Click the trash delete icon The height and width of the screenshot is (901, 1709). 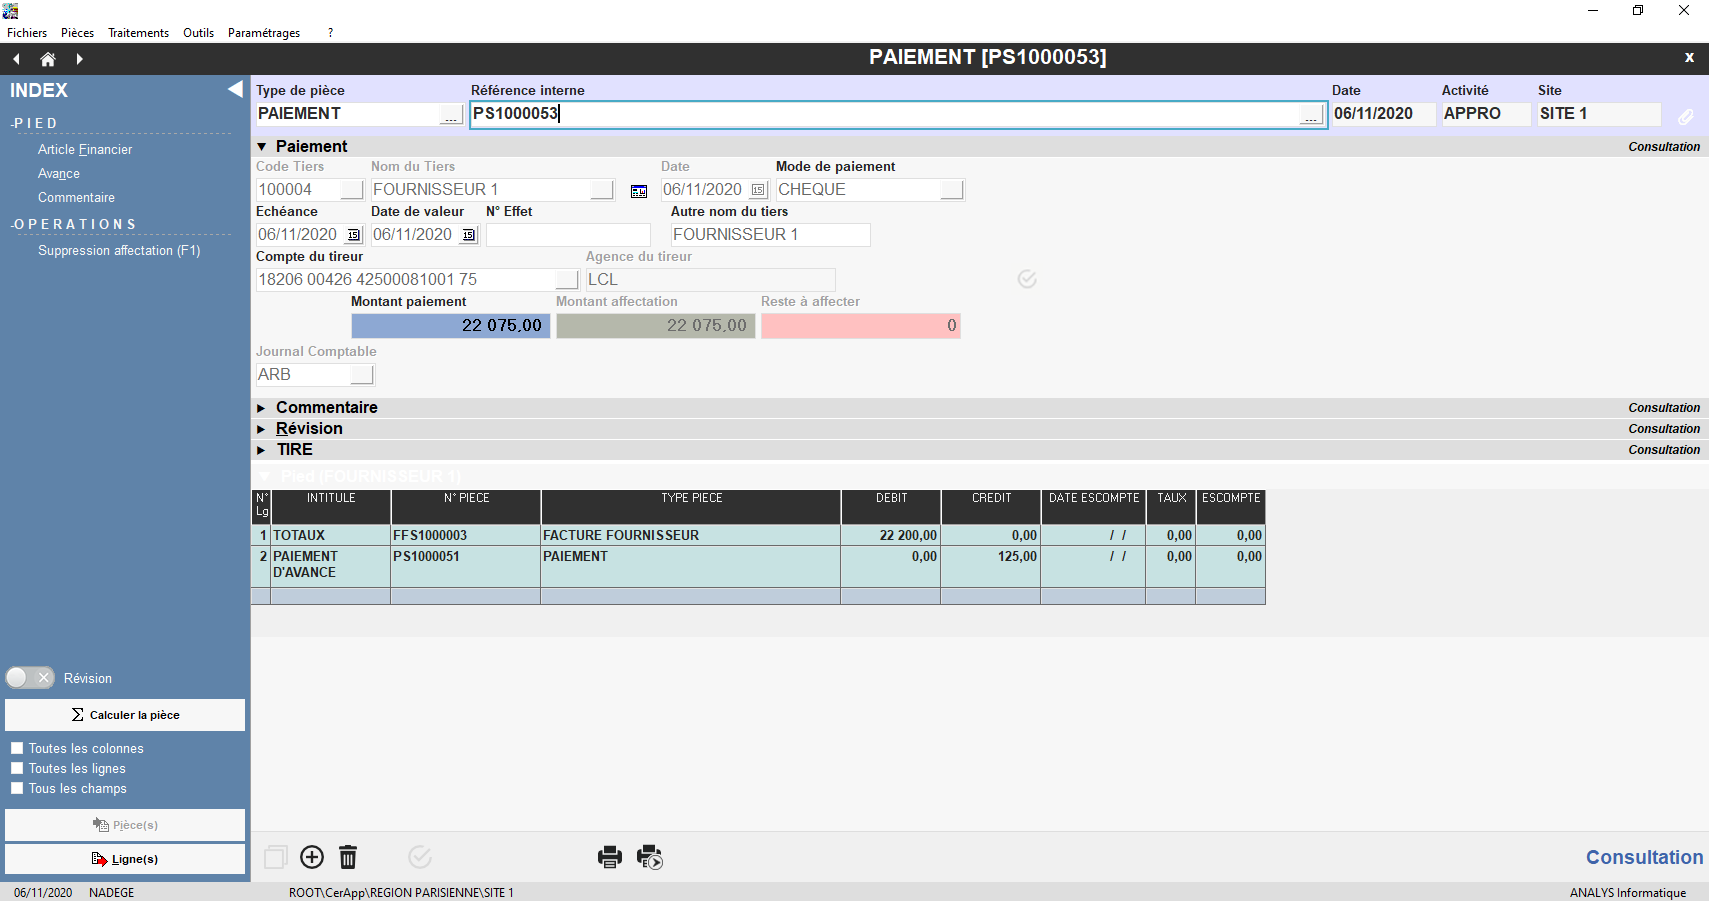[x=348, y=857]
